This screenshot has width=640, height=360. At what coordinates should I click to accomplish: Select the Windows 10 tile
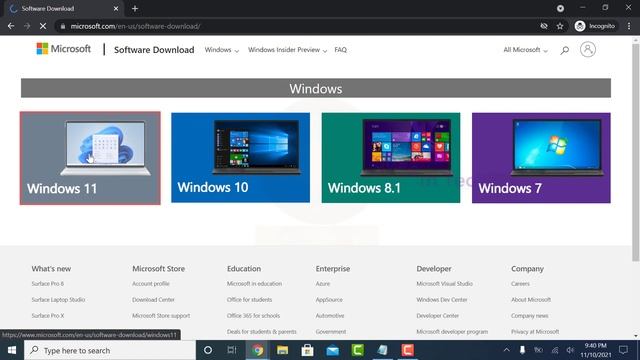240,158
